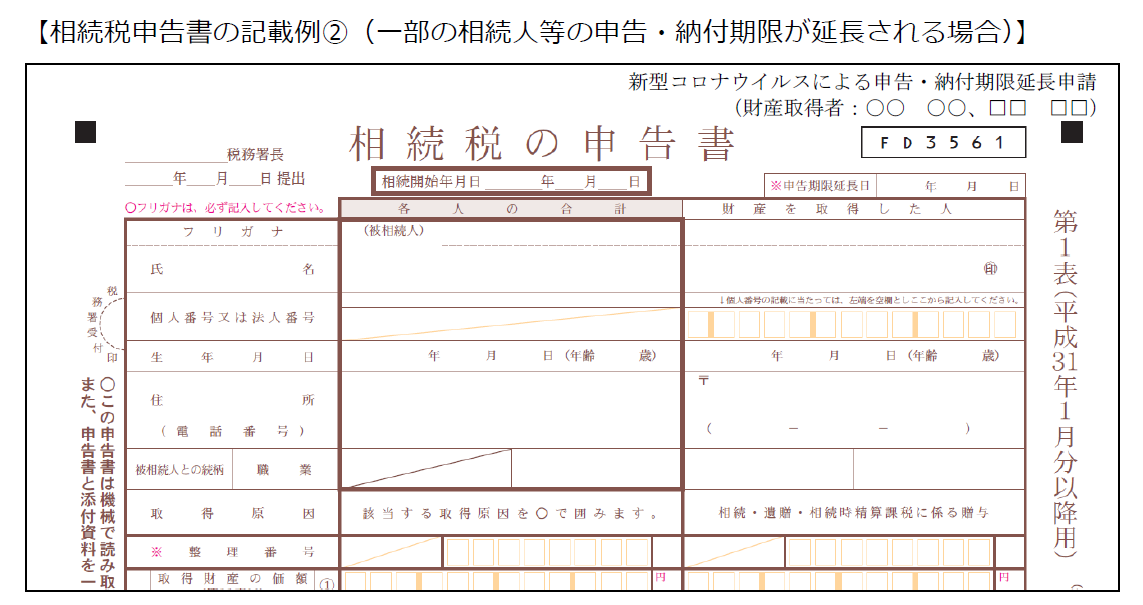Click the '住所' row label
The width and height of the screenshot is (1143, 605).
[233, 400]
